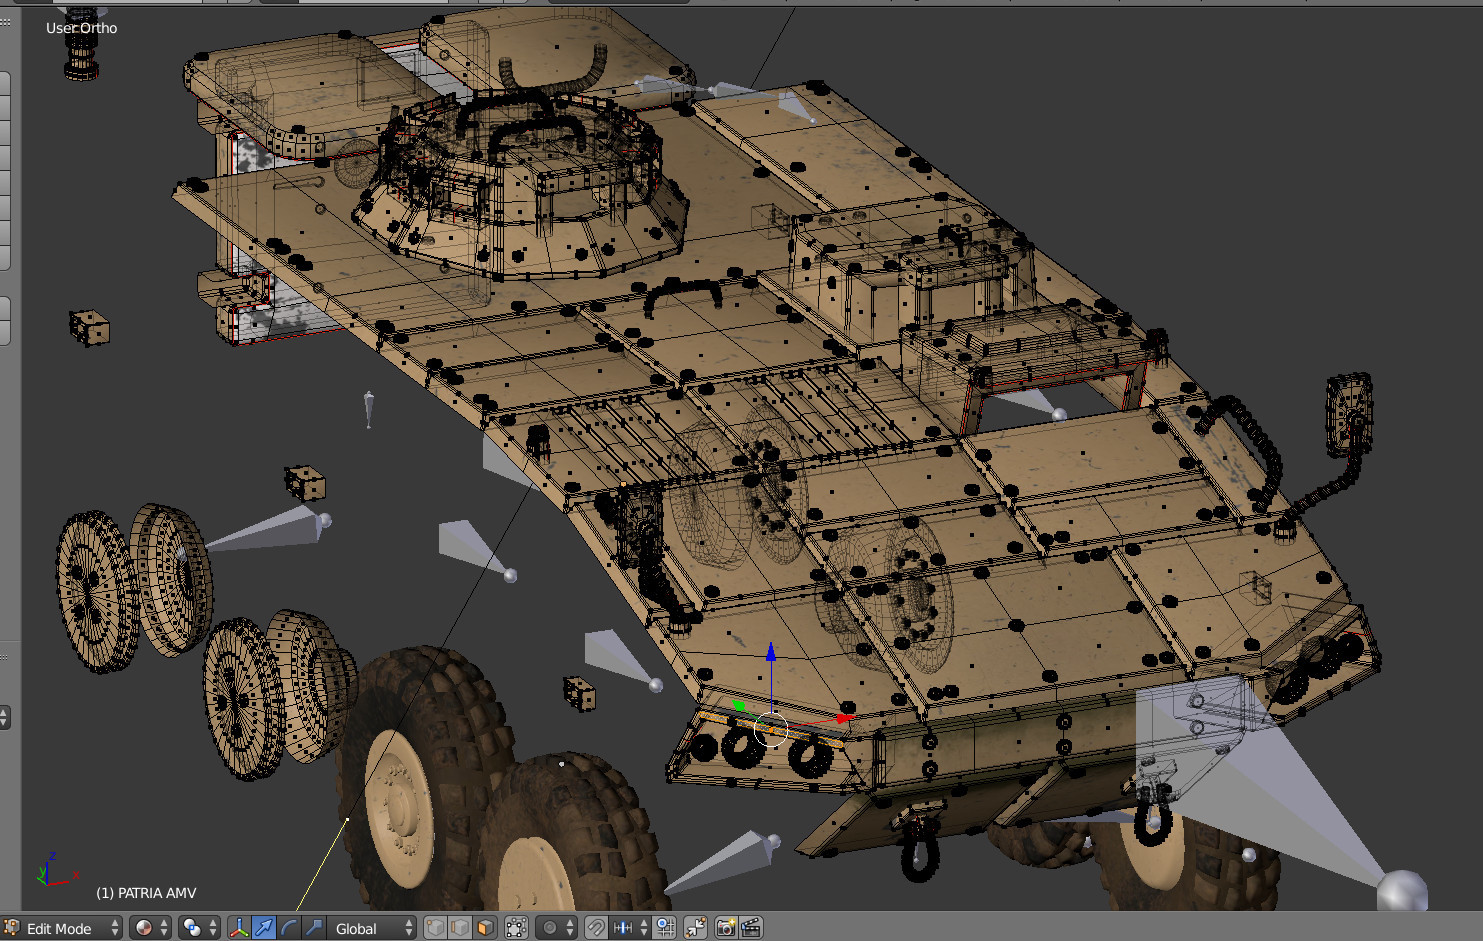Switch to vertex select mode
Image resolution: width=1483 pixels, height=941 pixels.
[435, 928]
